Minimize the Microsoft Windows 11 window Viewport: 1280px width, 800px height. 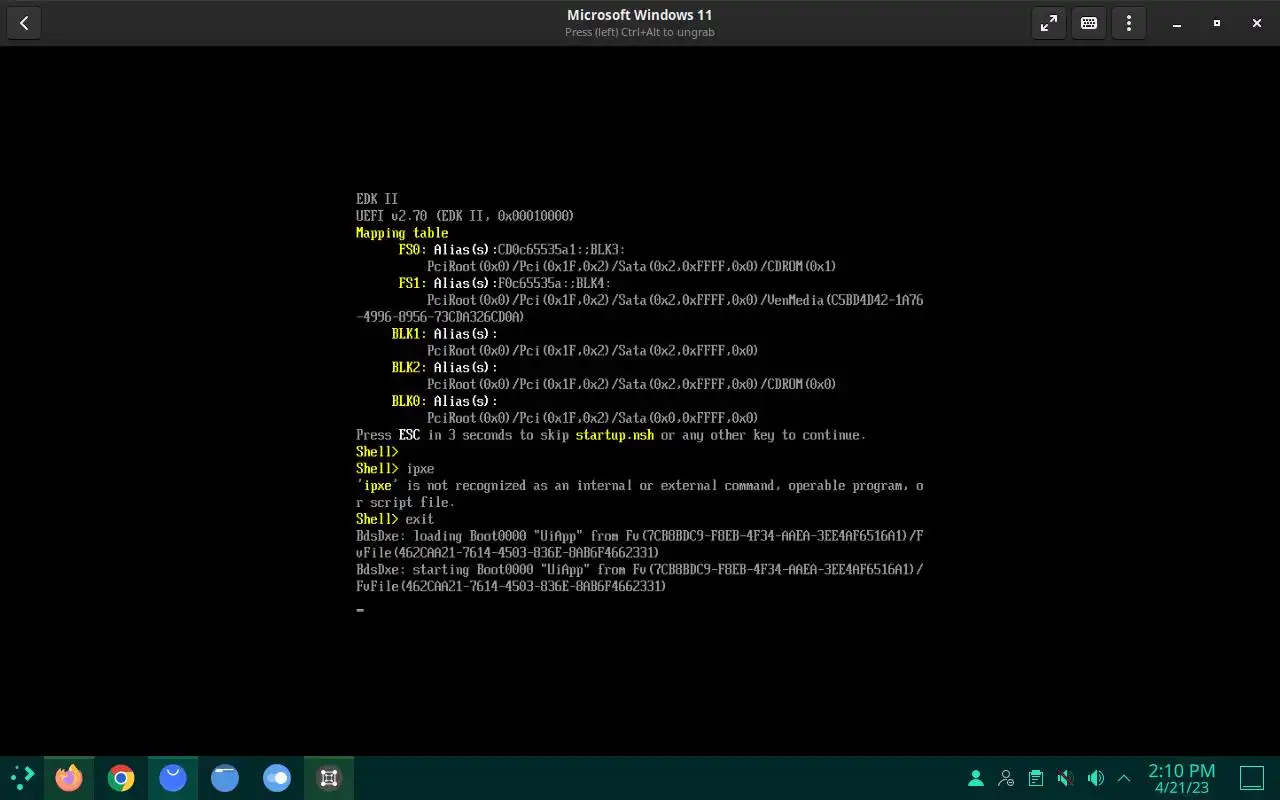[x=1177, y=23]
